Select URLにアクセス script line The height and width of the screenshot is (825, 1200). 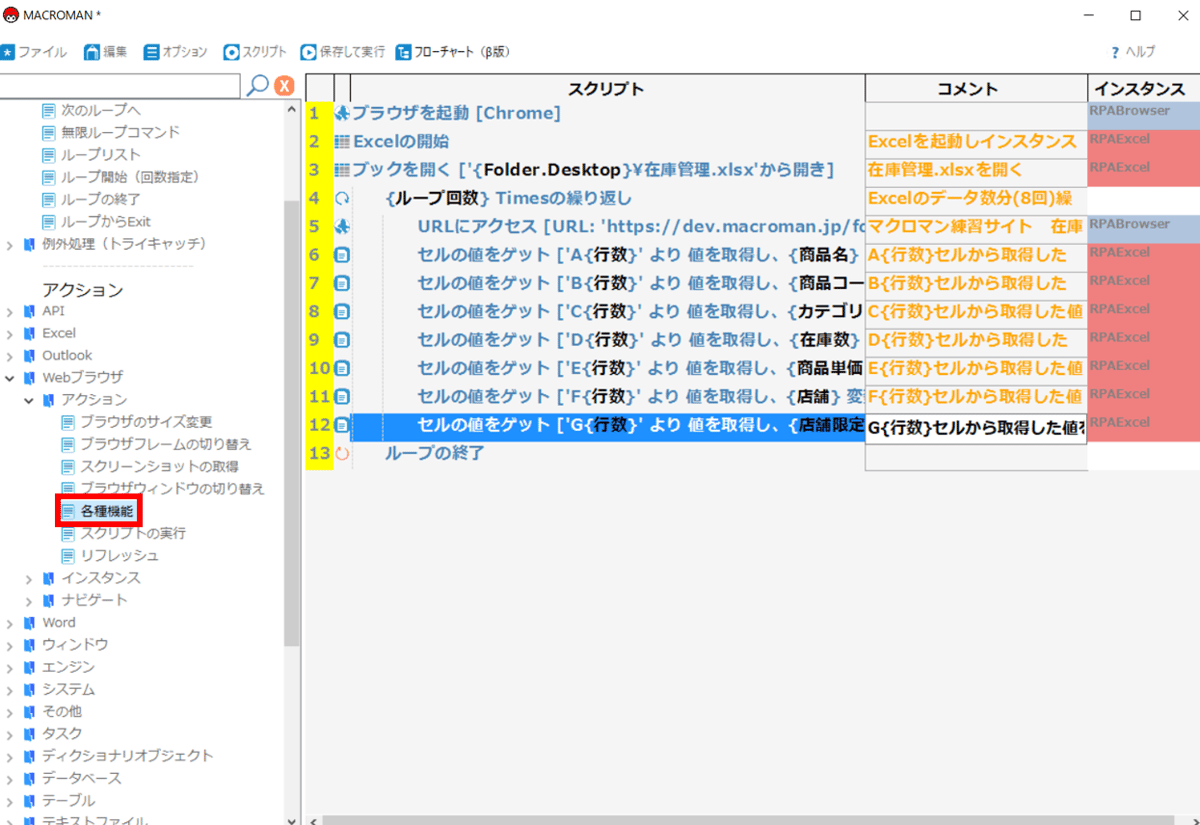(608, 227)
